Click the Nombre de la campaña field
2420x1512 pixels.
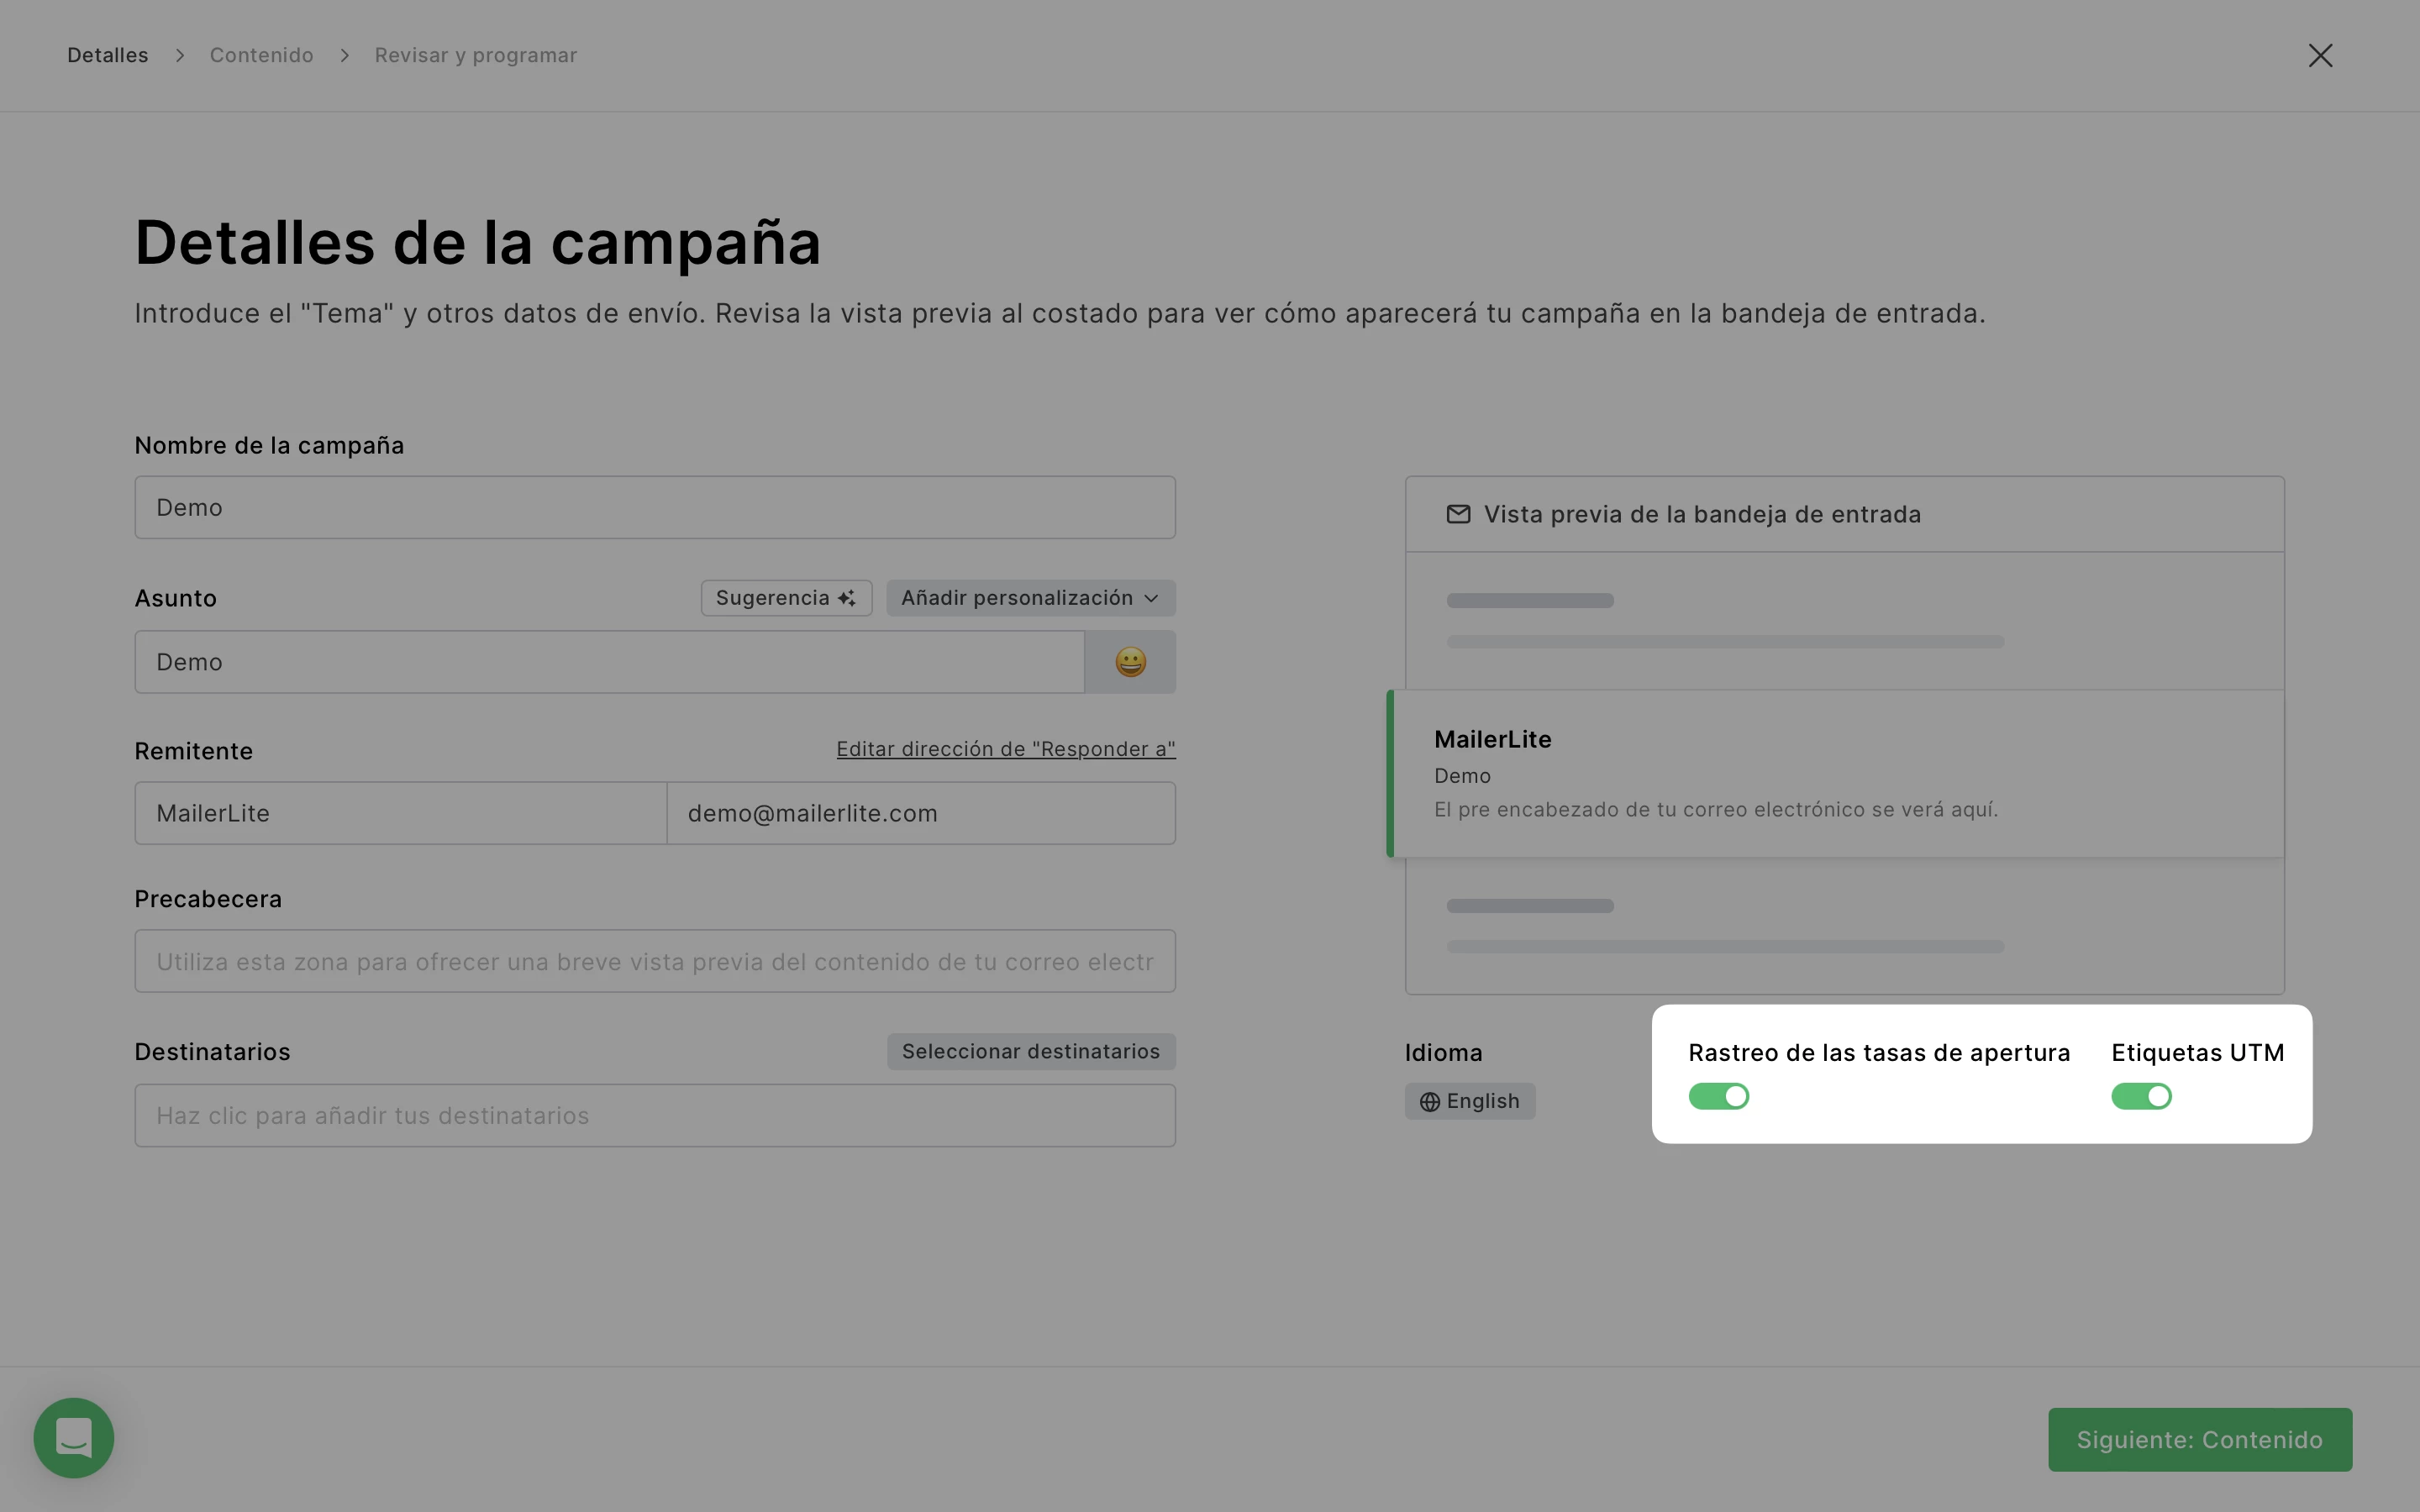click(x=655, y=508)
